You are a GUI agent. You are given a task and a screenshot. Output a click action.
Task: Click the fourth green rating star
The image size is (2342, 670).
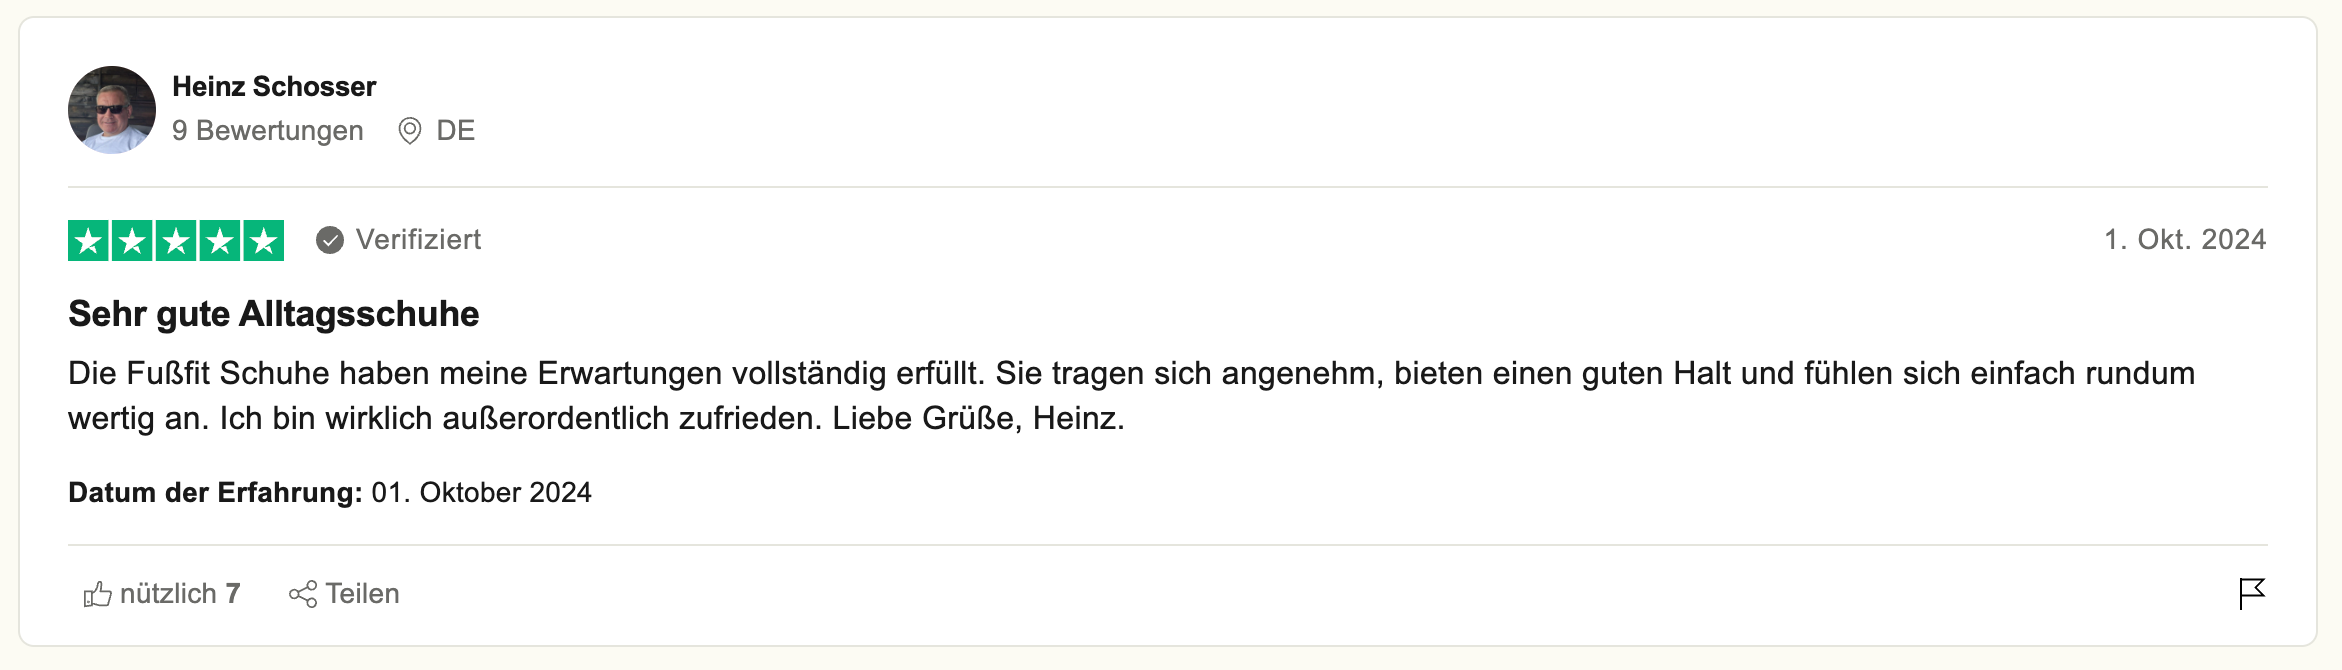220,240
